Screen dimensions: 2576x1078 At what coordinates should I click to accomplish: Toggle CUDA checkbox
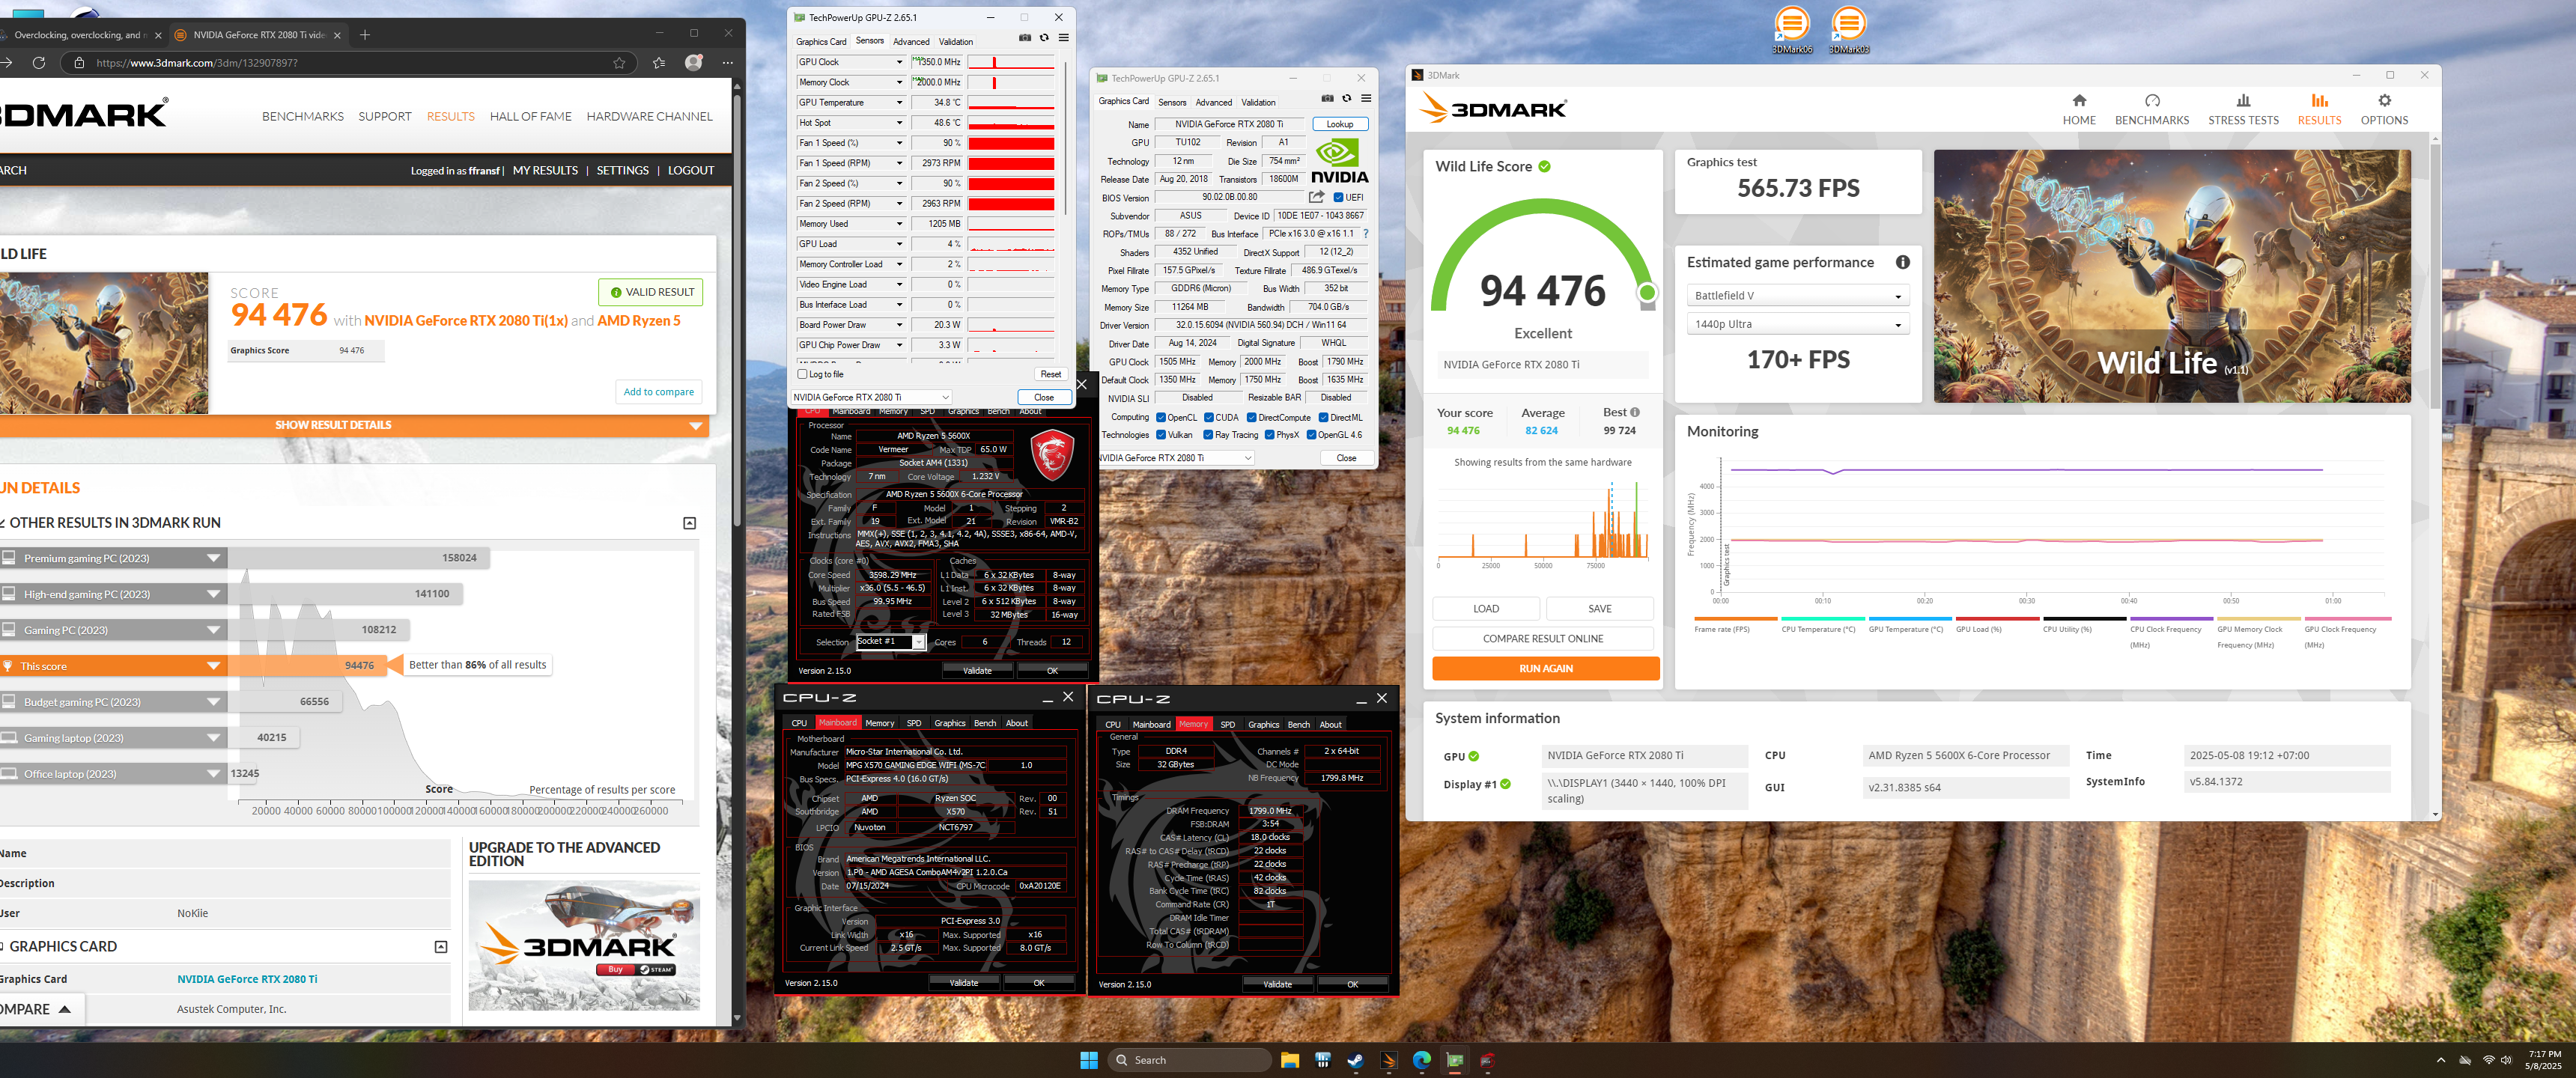click(1209, 418)
